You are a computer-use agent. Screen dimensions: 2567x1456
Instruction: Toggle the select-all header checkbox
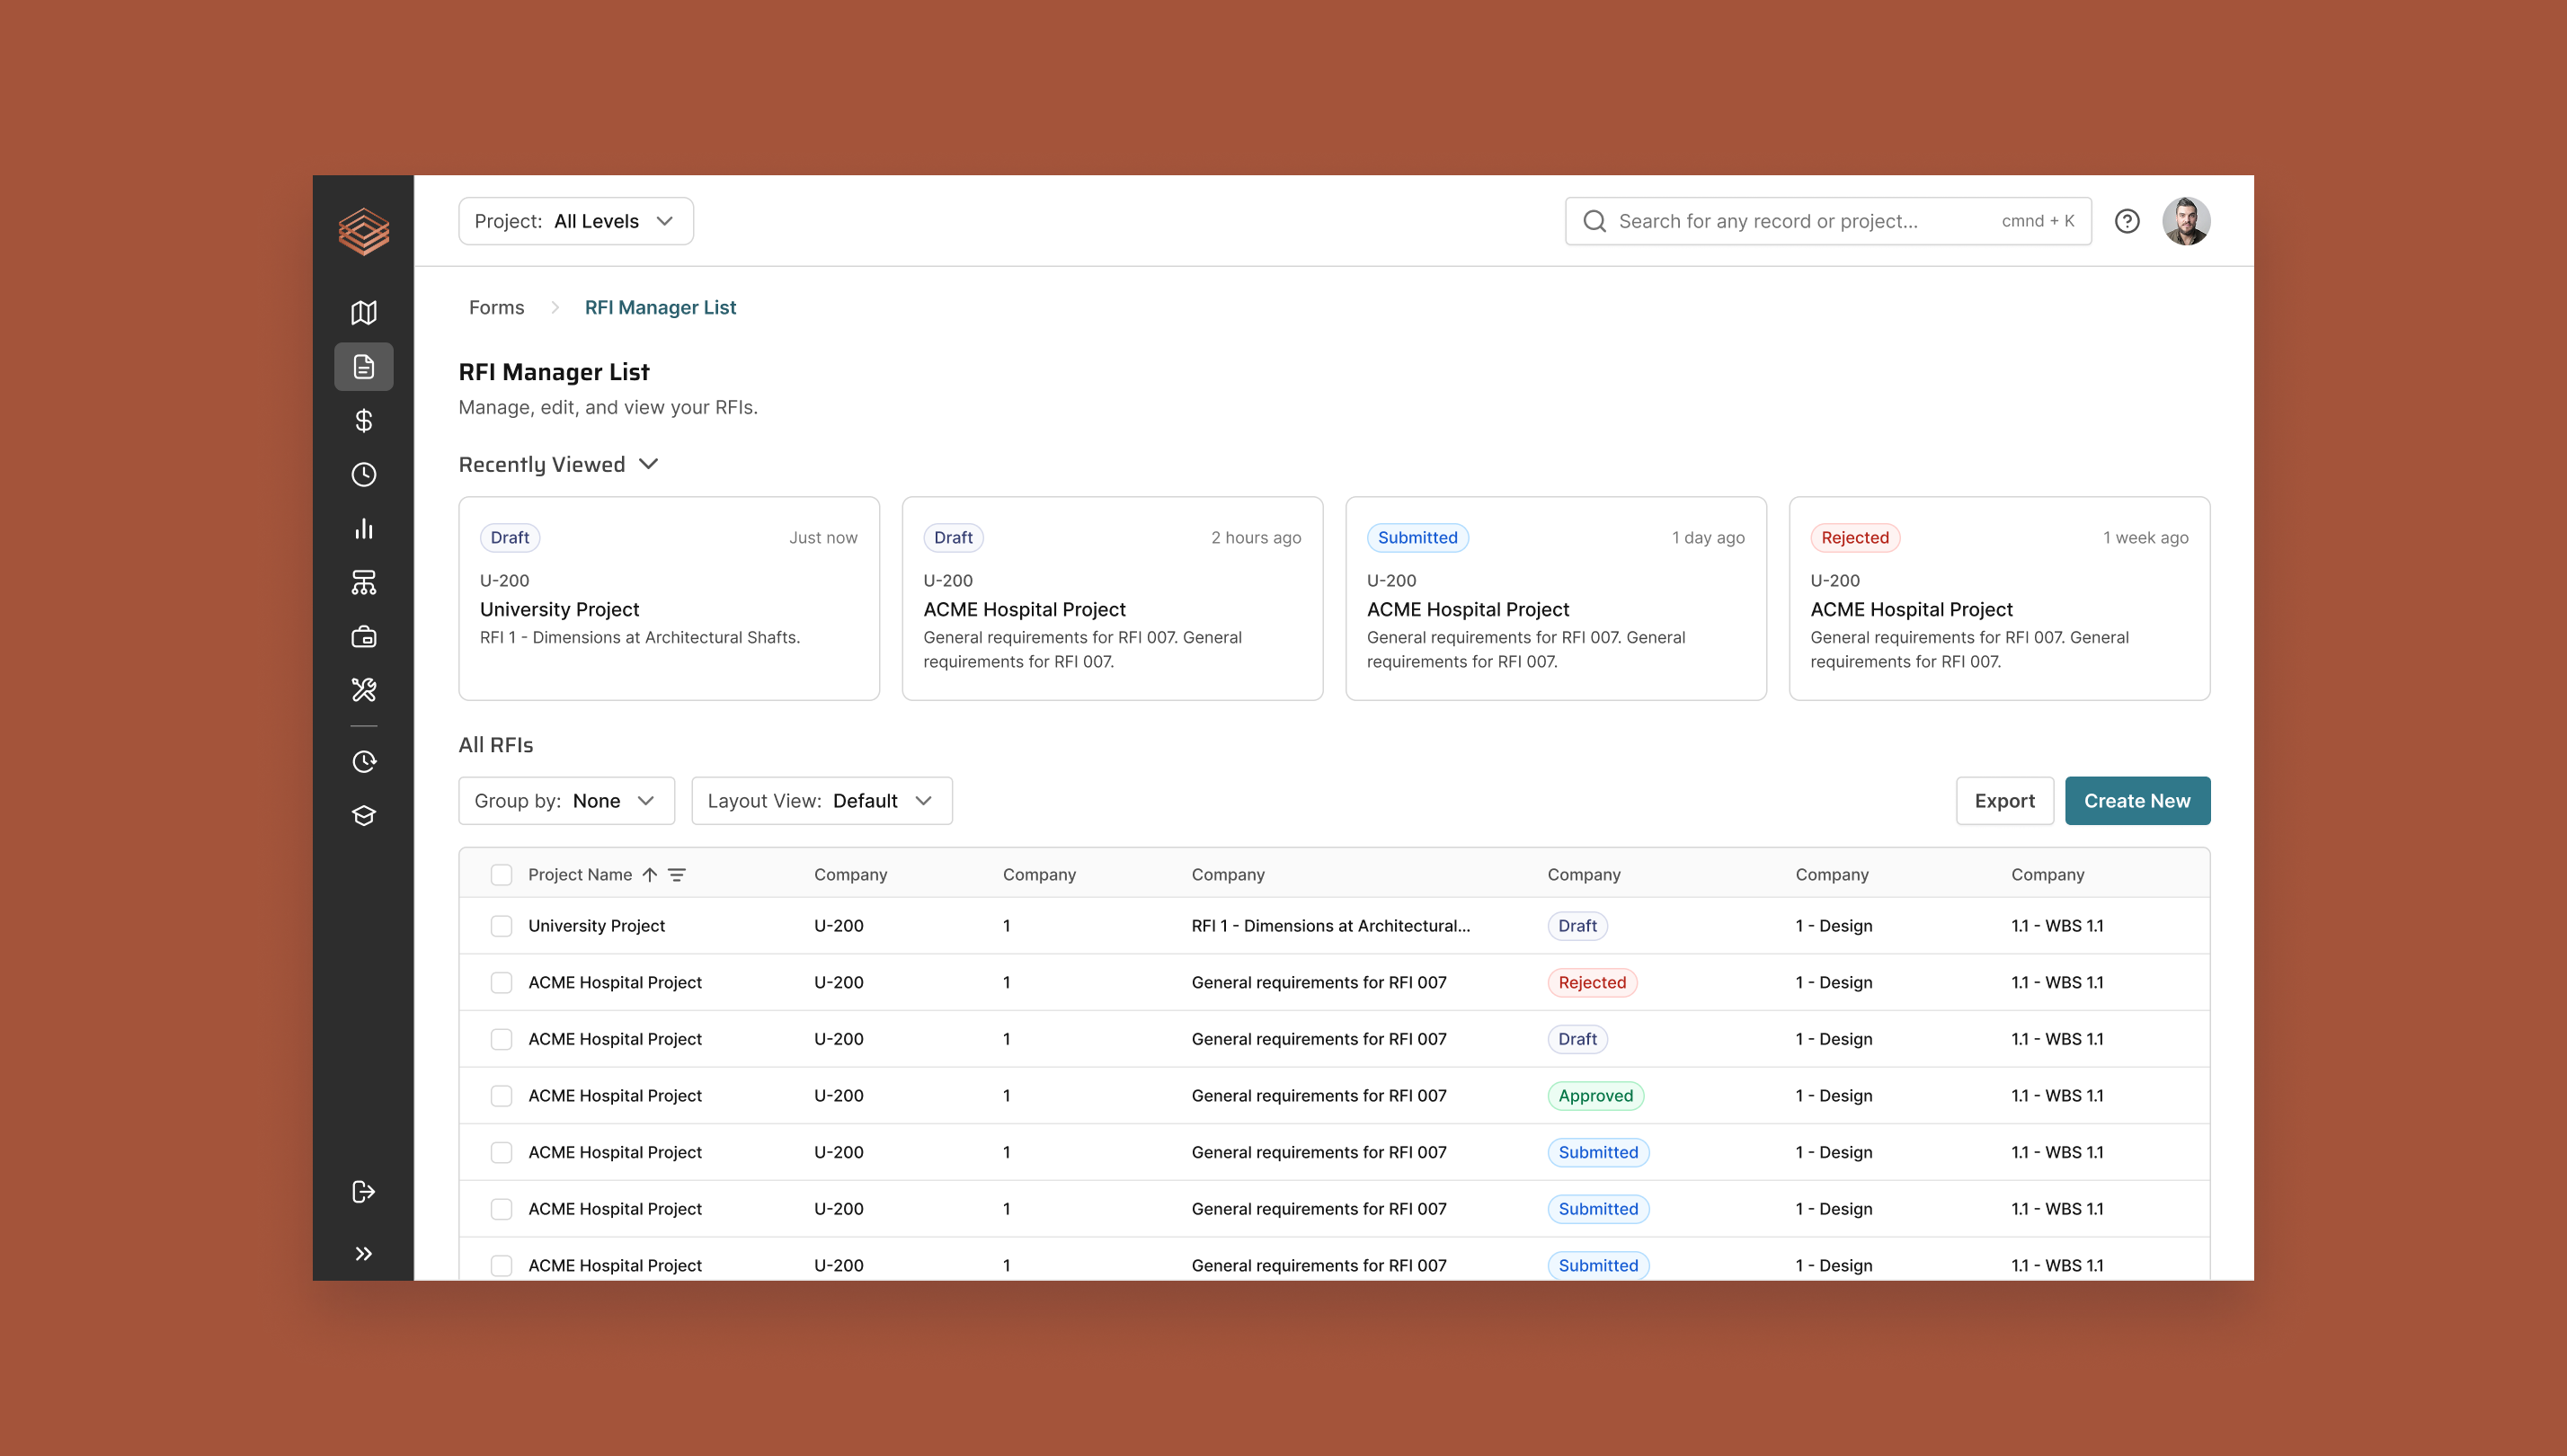[501, 875]
